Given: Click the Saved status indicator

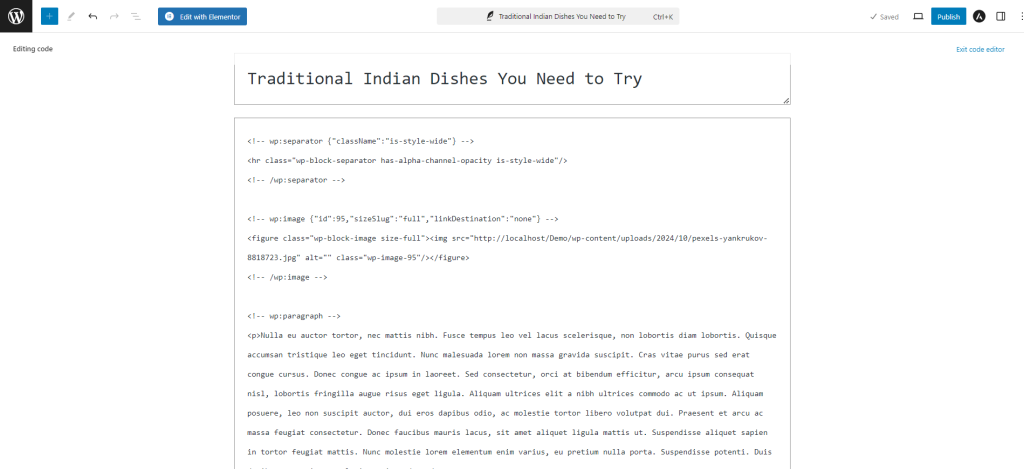Looking at the screenshot, I should [884, 17].
